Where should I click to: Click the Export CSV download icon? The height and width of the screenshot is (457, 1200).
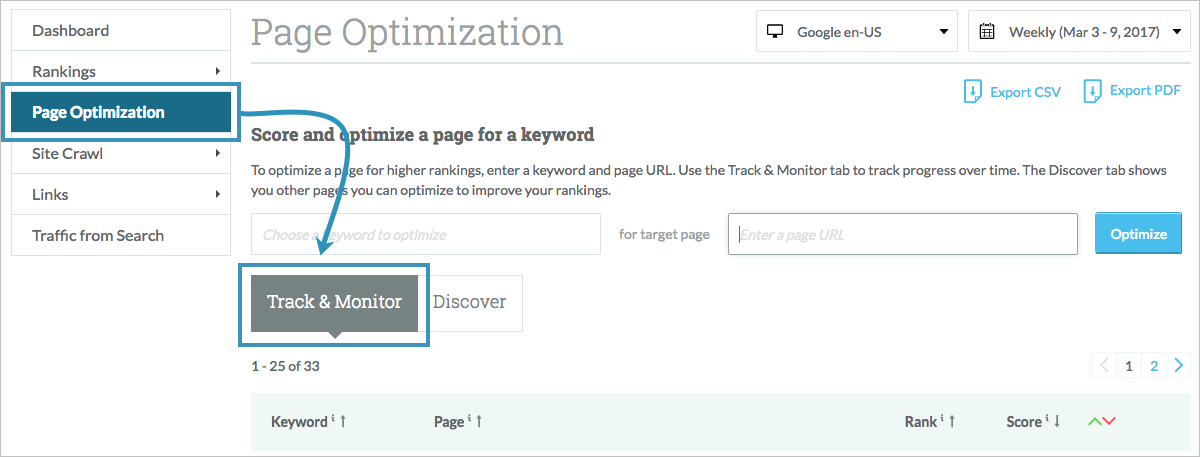coord(972,92)
